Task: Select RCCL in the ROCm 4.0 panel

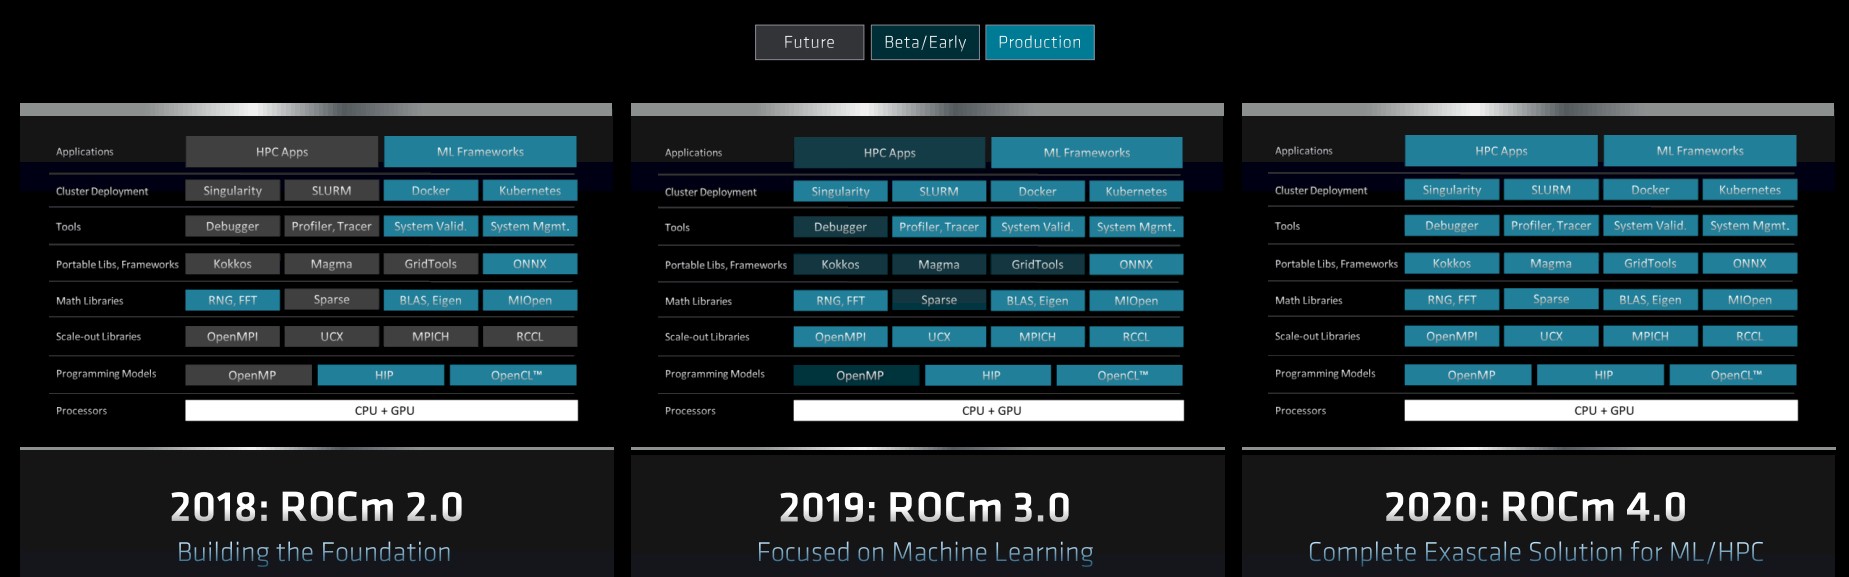Action: (x=1750, y=336)
